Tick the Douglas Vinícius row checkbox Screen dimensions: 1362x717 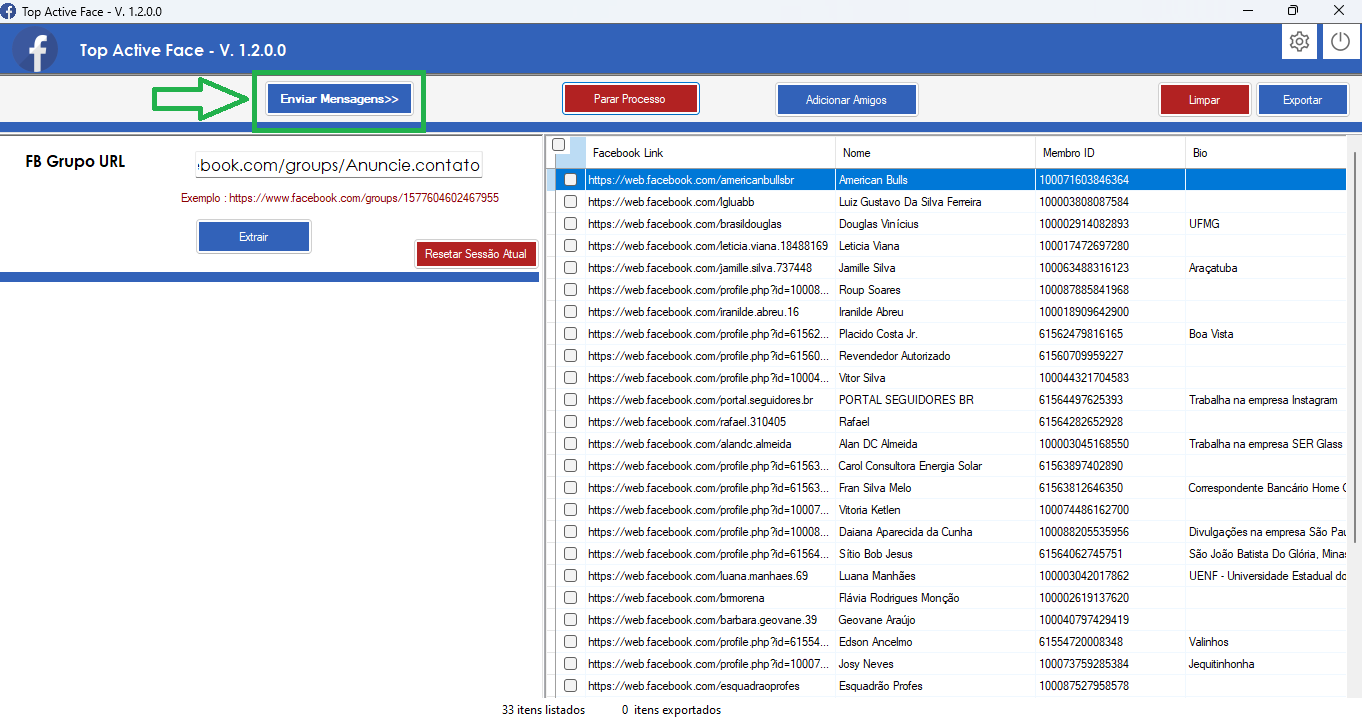tap(570, 224)
